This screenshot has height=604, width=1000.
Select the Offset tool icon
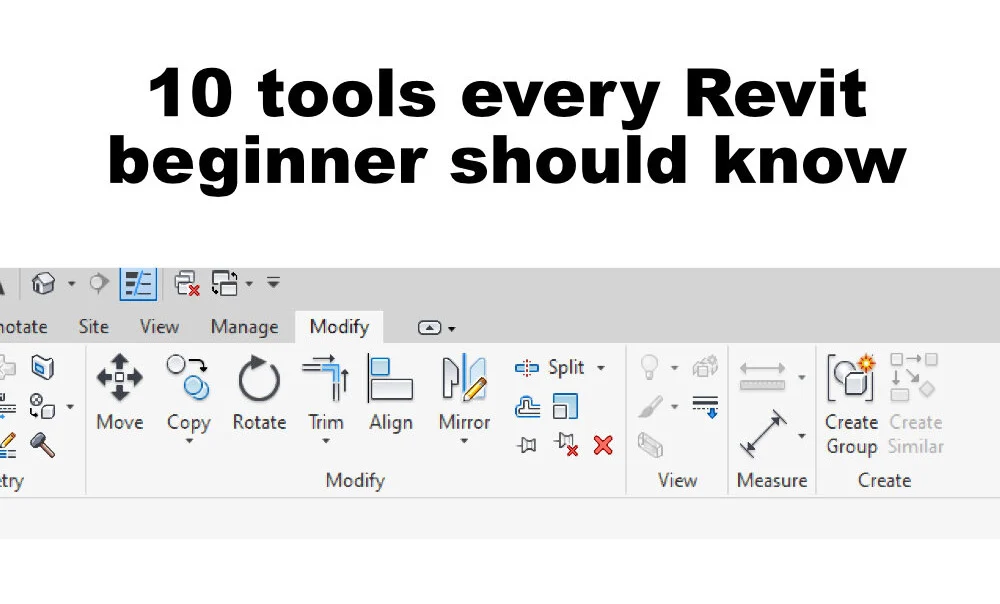click(x=527, y=406)
